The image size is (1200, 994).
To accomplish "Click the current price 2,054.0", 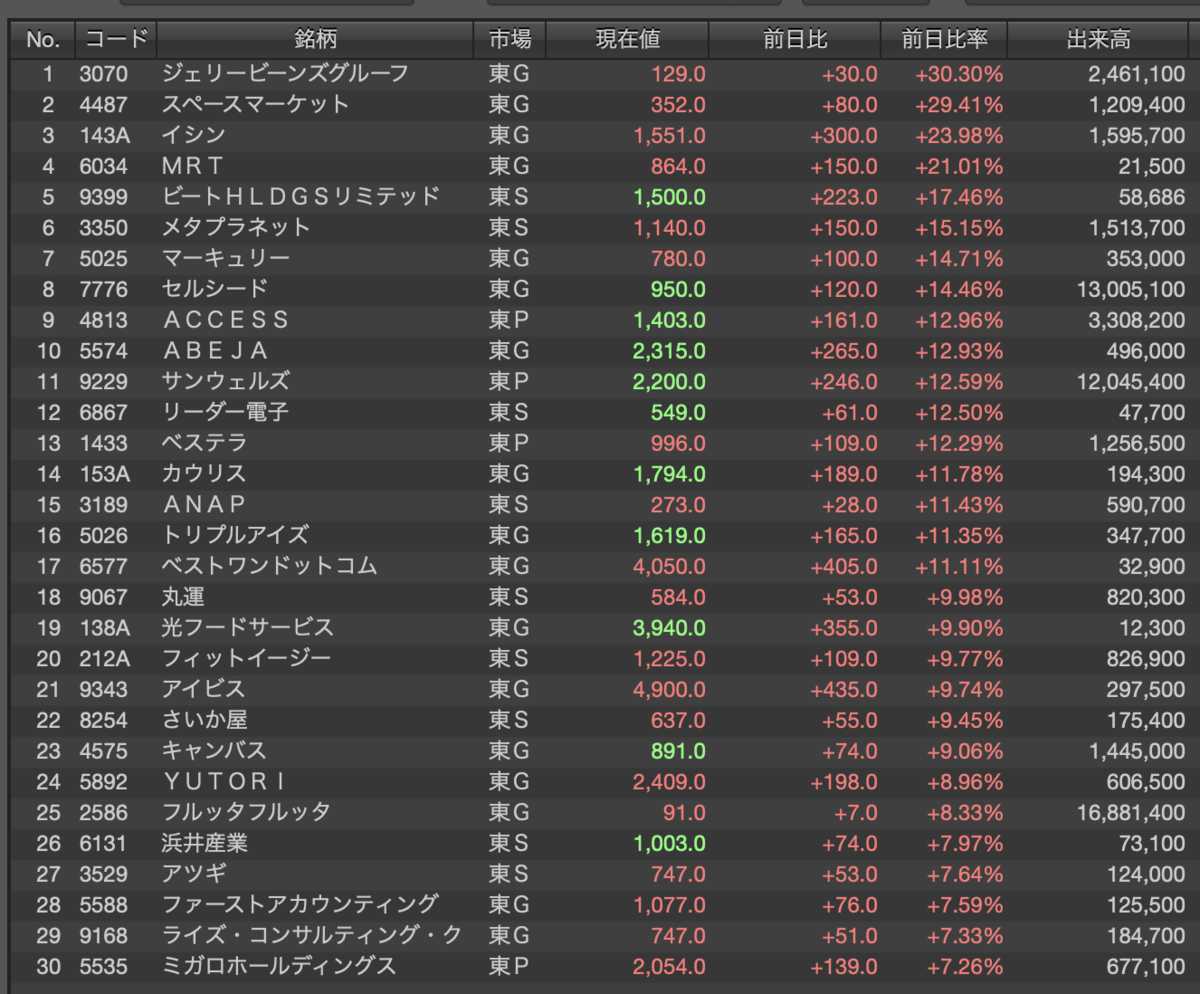I will point(669,966).
